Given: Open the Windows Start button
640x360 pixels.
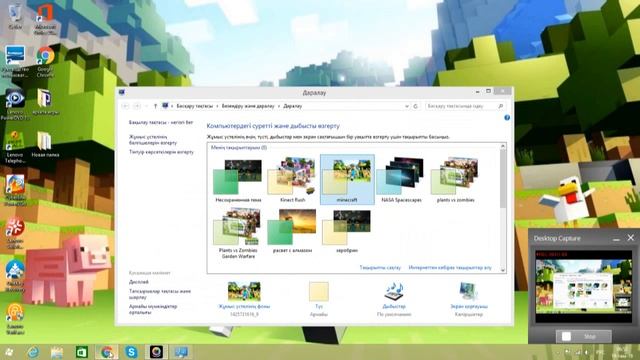Looking at the screenshot, I should tap(9, 352).
